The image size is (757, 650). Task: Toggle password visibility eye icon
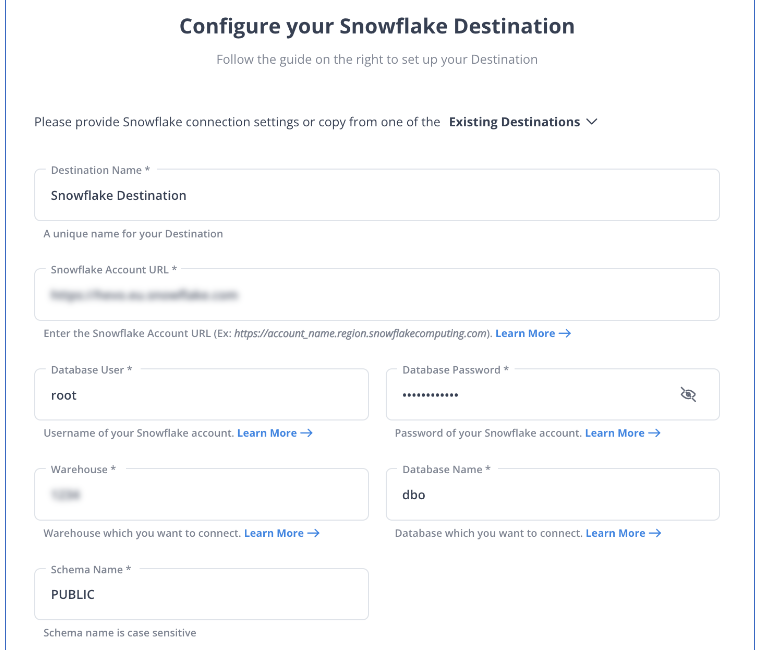(688, 395)
